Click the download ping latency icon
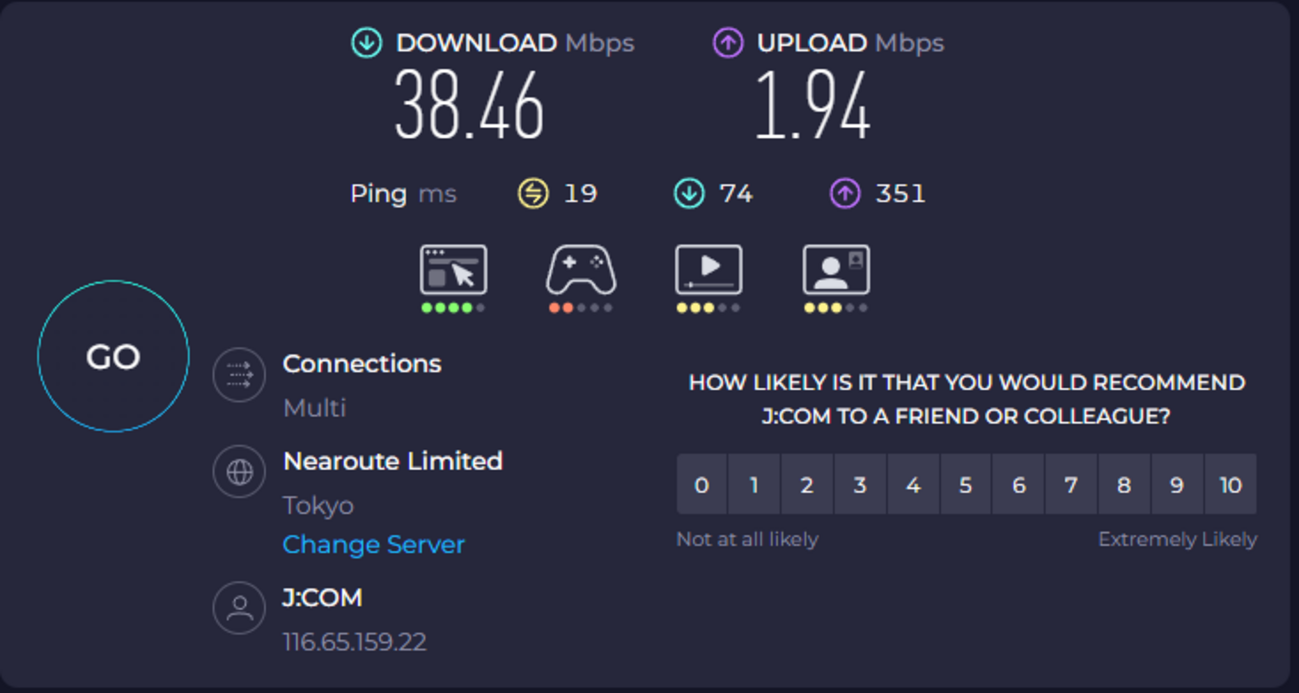Image resolution: width=1299 pixels, height=693 pixels. point(689,193)
